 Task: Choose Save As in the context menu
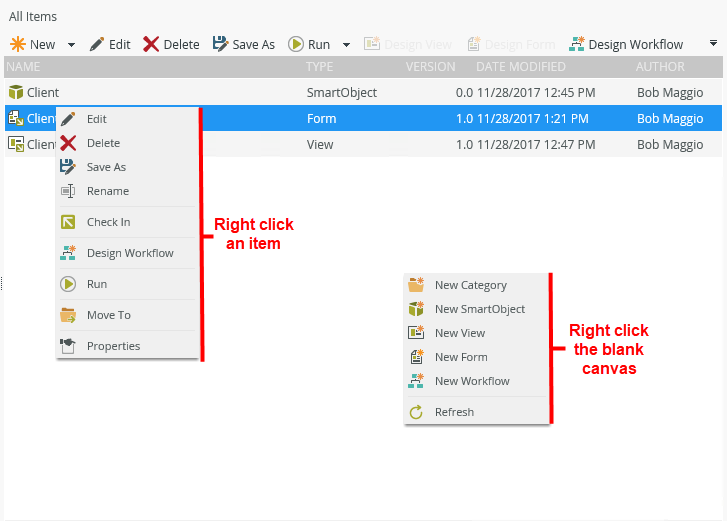pos(128,167)
